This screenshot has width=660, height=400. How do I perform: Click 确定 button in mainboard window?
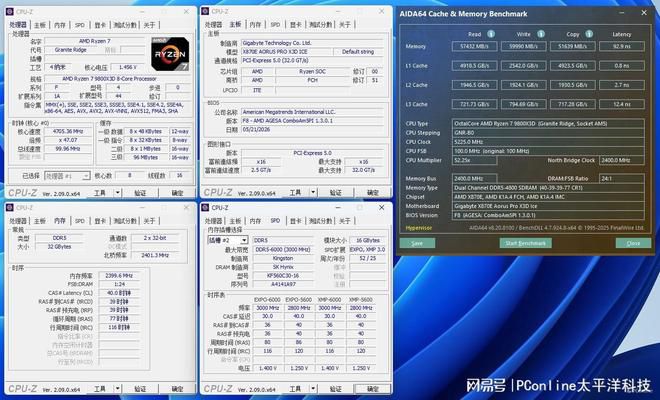click(x=373, y=192)
